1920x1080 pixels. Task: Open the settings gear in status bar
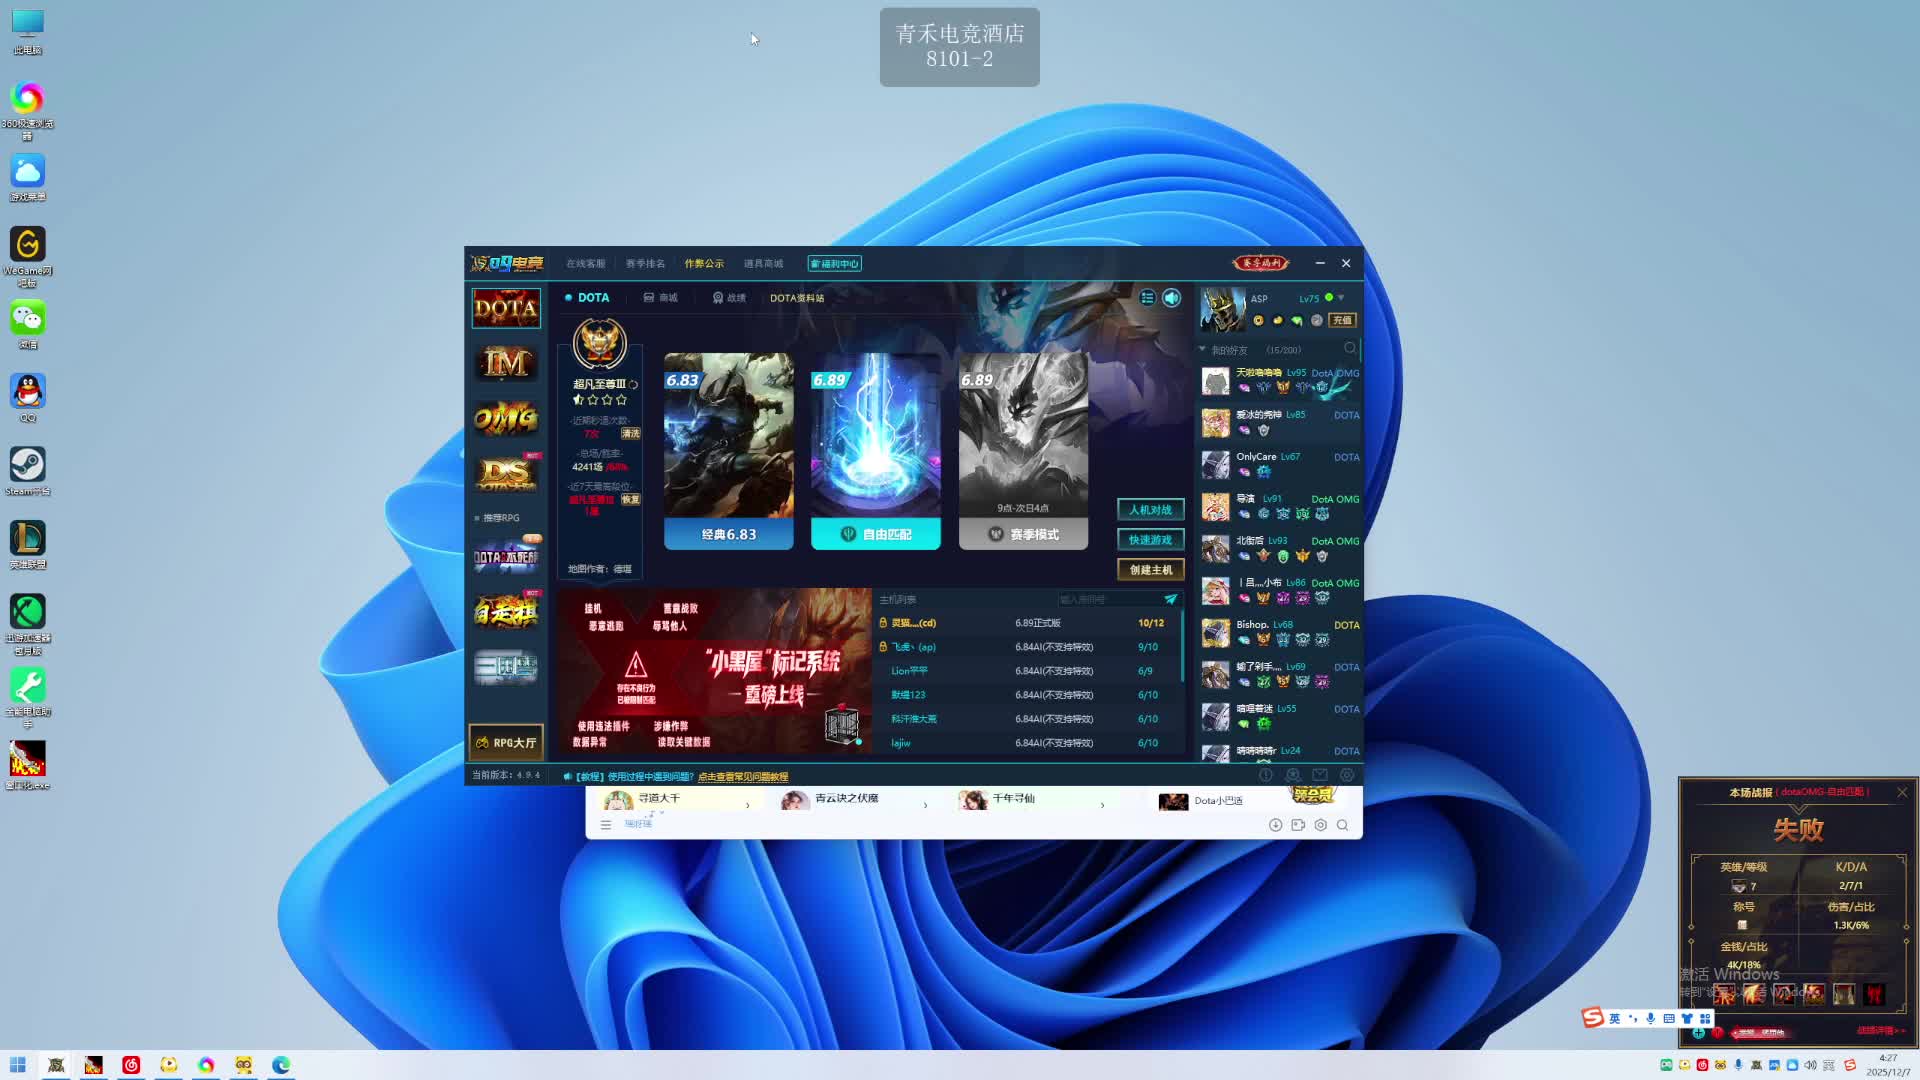tap(1347, 775)
